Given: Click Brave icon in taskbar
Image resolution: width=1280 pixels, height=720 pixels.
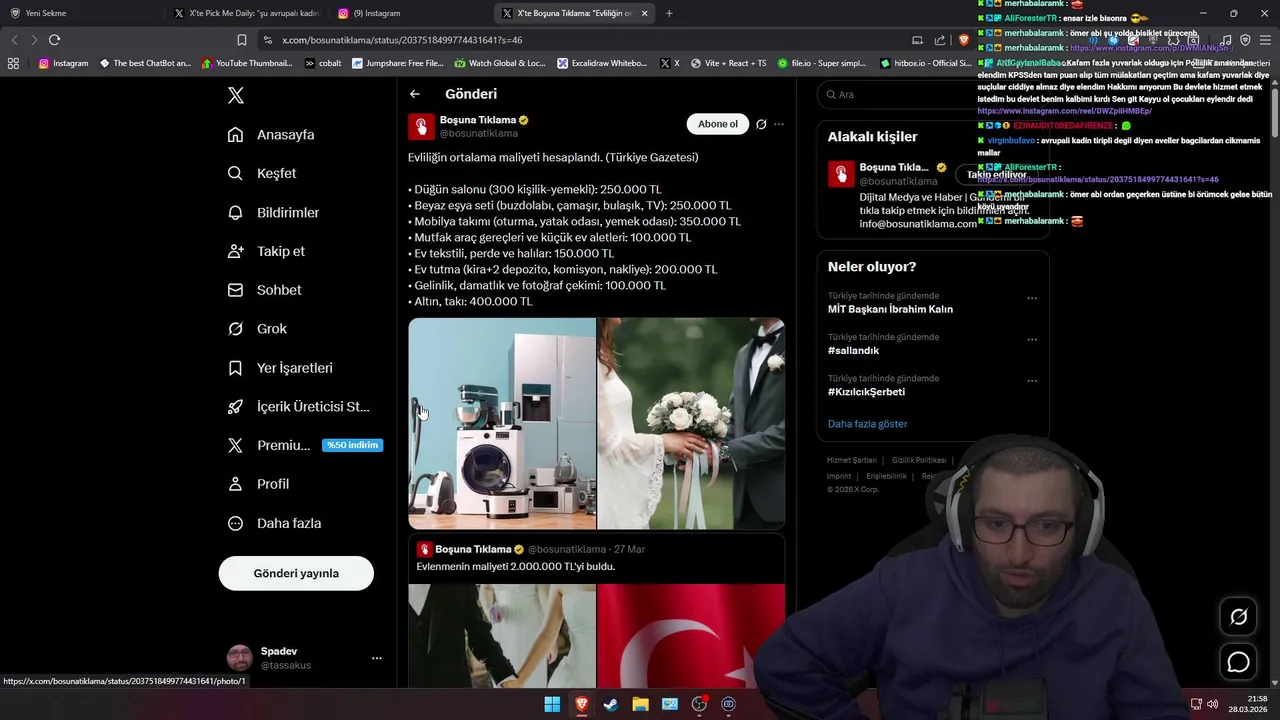Looking at the screenshot, I should click(x=581, y=704).
